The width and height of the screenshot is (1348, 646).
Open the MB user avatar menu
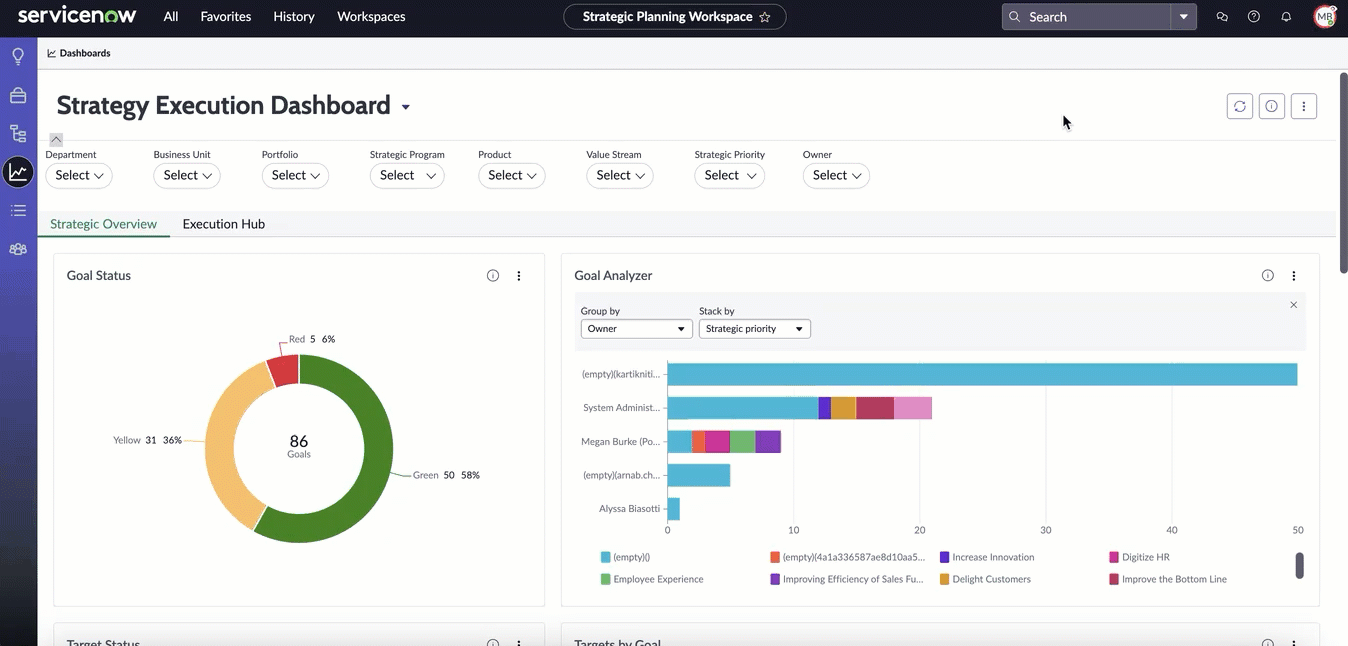point(1325,17)
